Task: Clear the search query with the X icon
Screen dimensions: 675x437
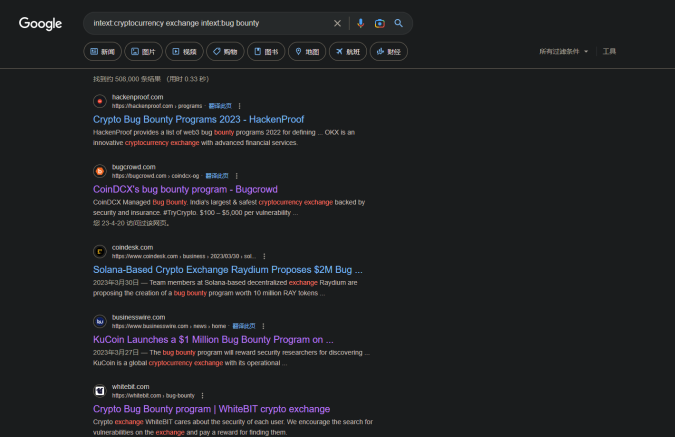Action: pos(338,23)
